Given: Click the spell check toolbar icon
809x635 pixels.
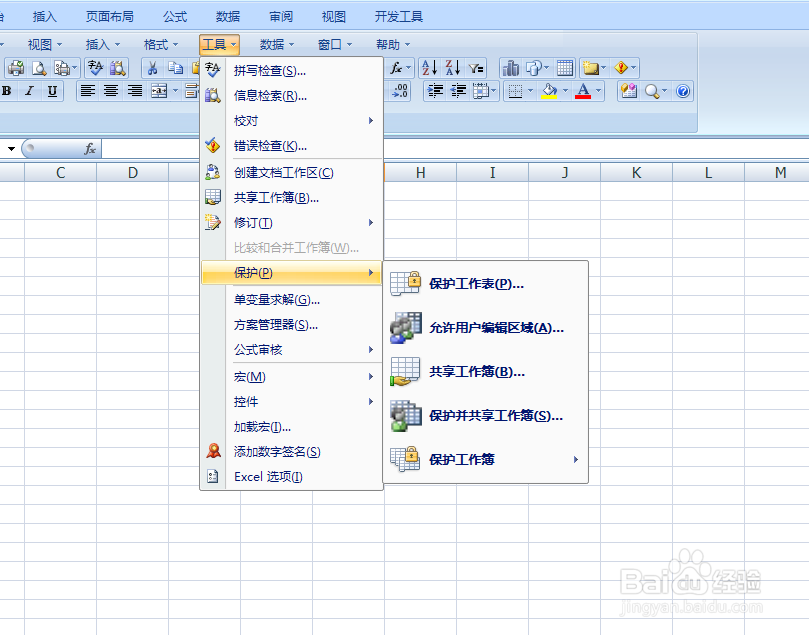Looking at the screenshot, I should point(95,68).
